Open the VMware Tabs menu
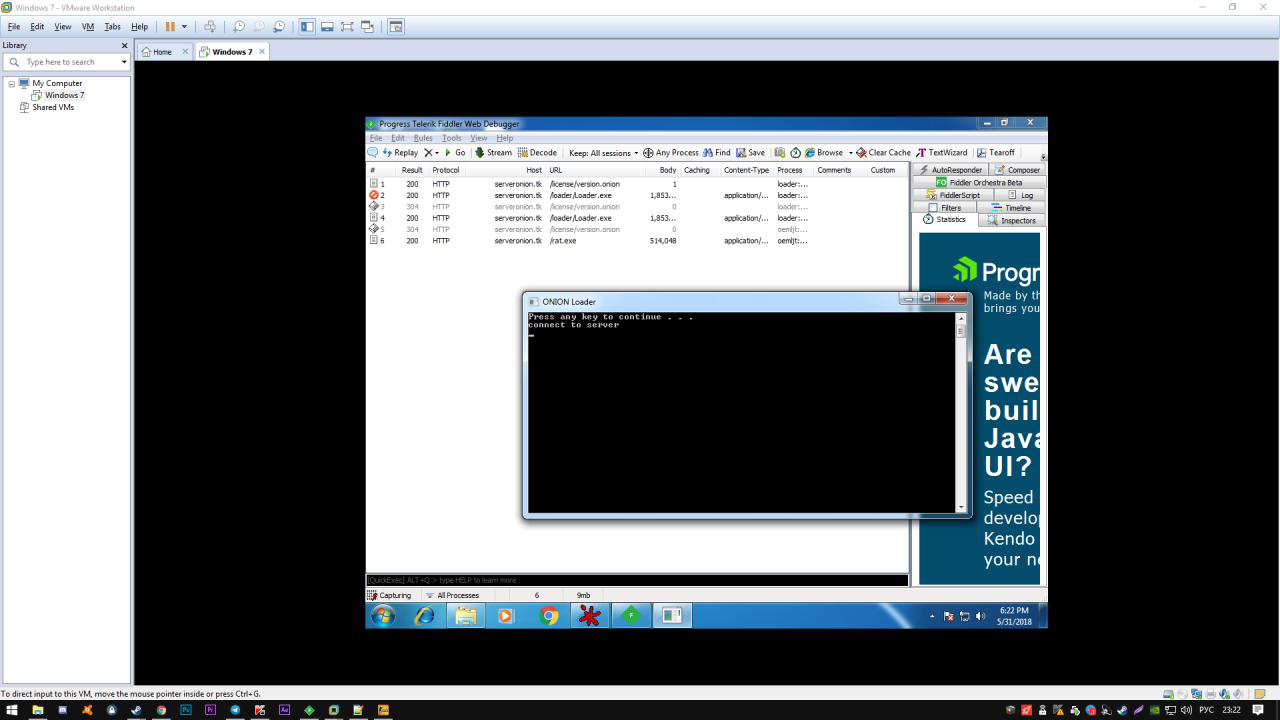The image size is (1280, 720). click(x=112, y=27)
